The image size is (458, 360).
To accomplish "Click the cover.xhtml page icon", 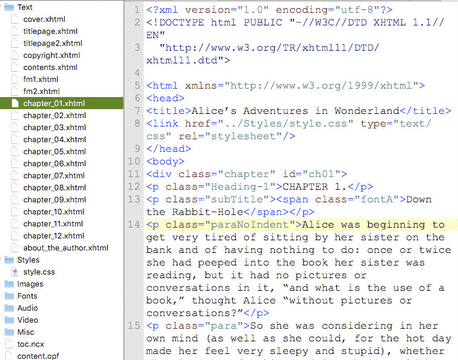I will pos(15,19).
